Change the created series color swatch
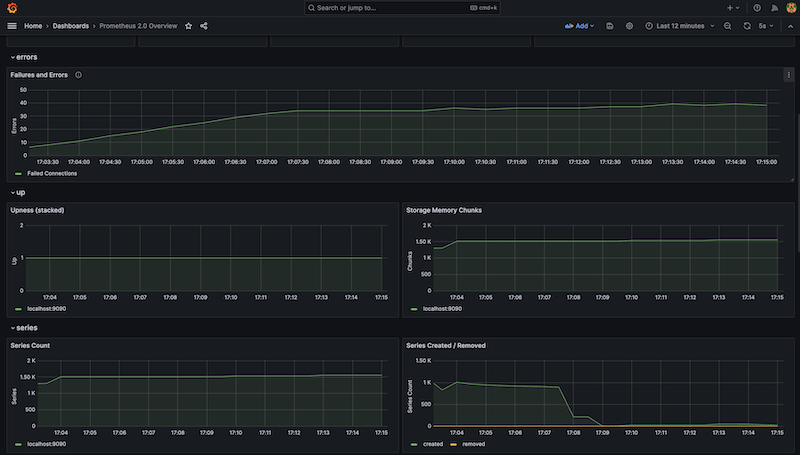This screenshot has width=800, height=455. point(414,444)
